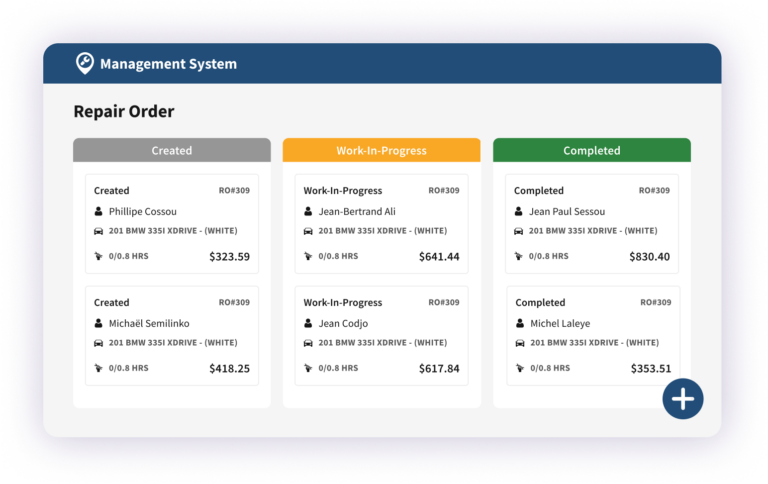This screenshot has height=484, width=768.
Task: Select the green Completed column header
Action: coord(592,150)
